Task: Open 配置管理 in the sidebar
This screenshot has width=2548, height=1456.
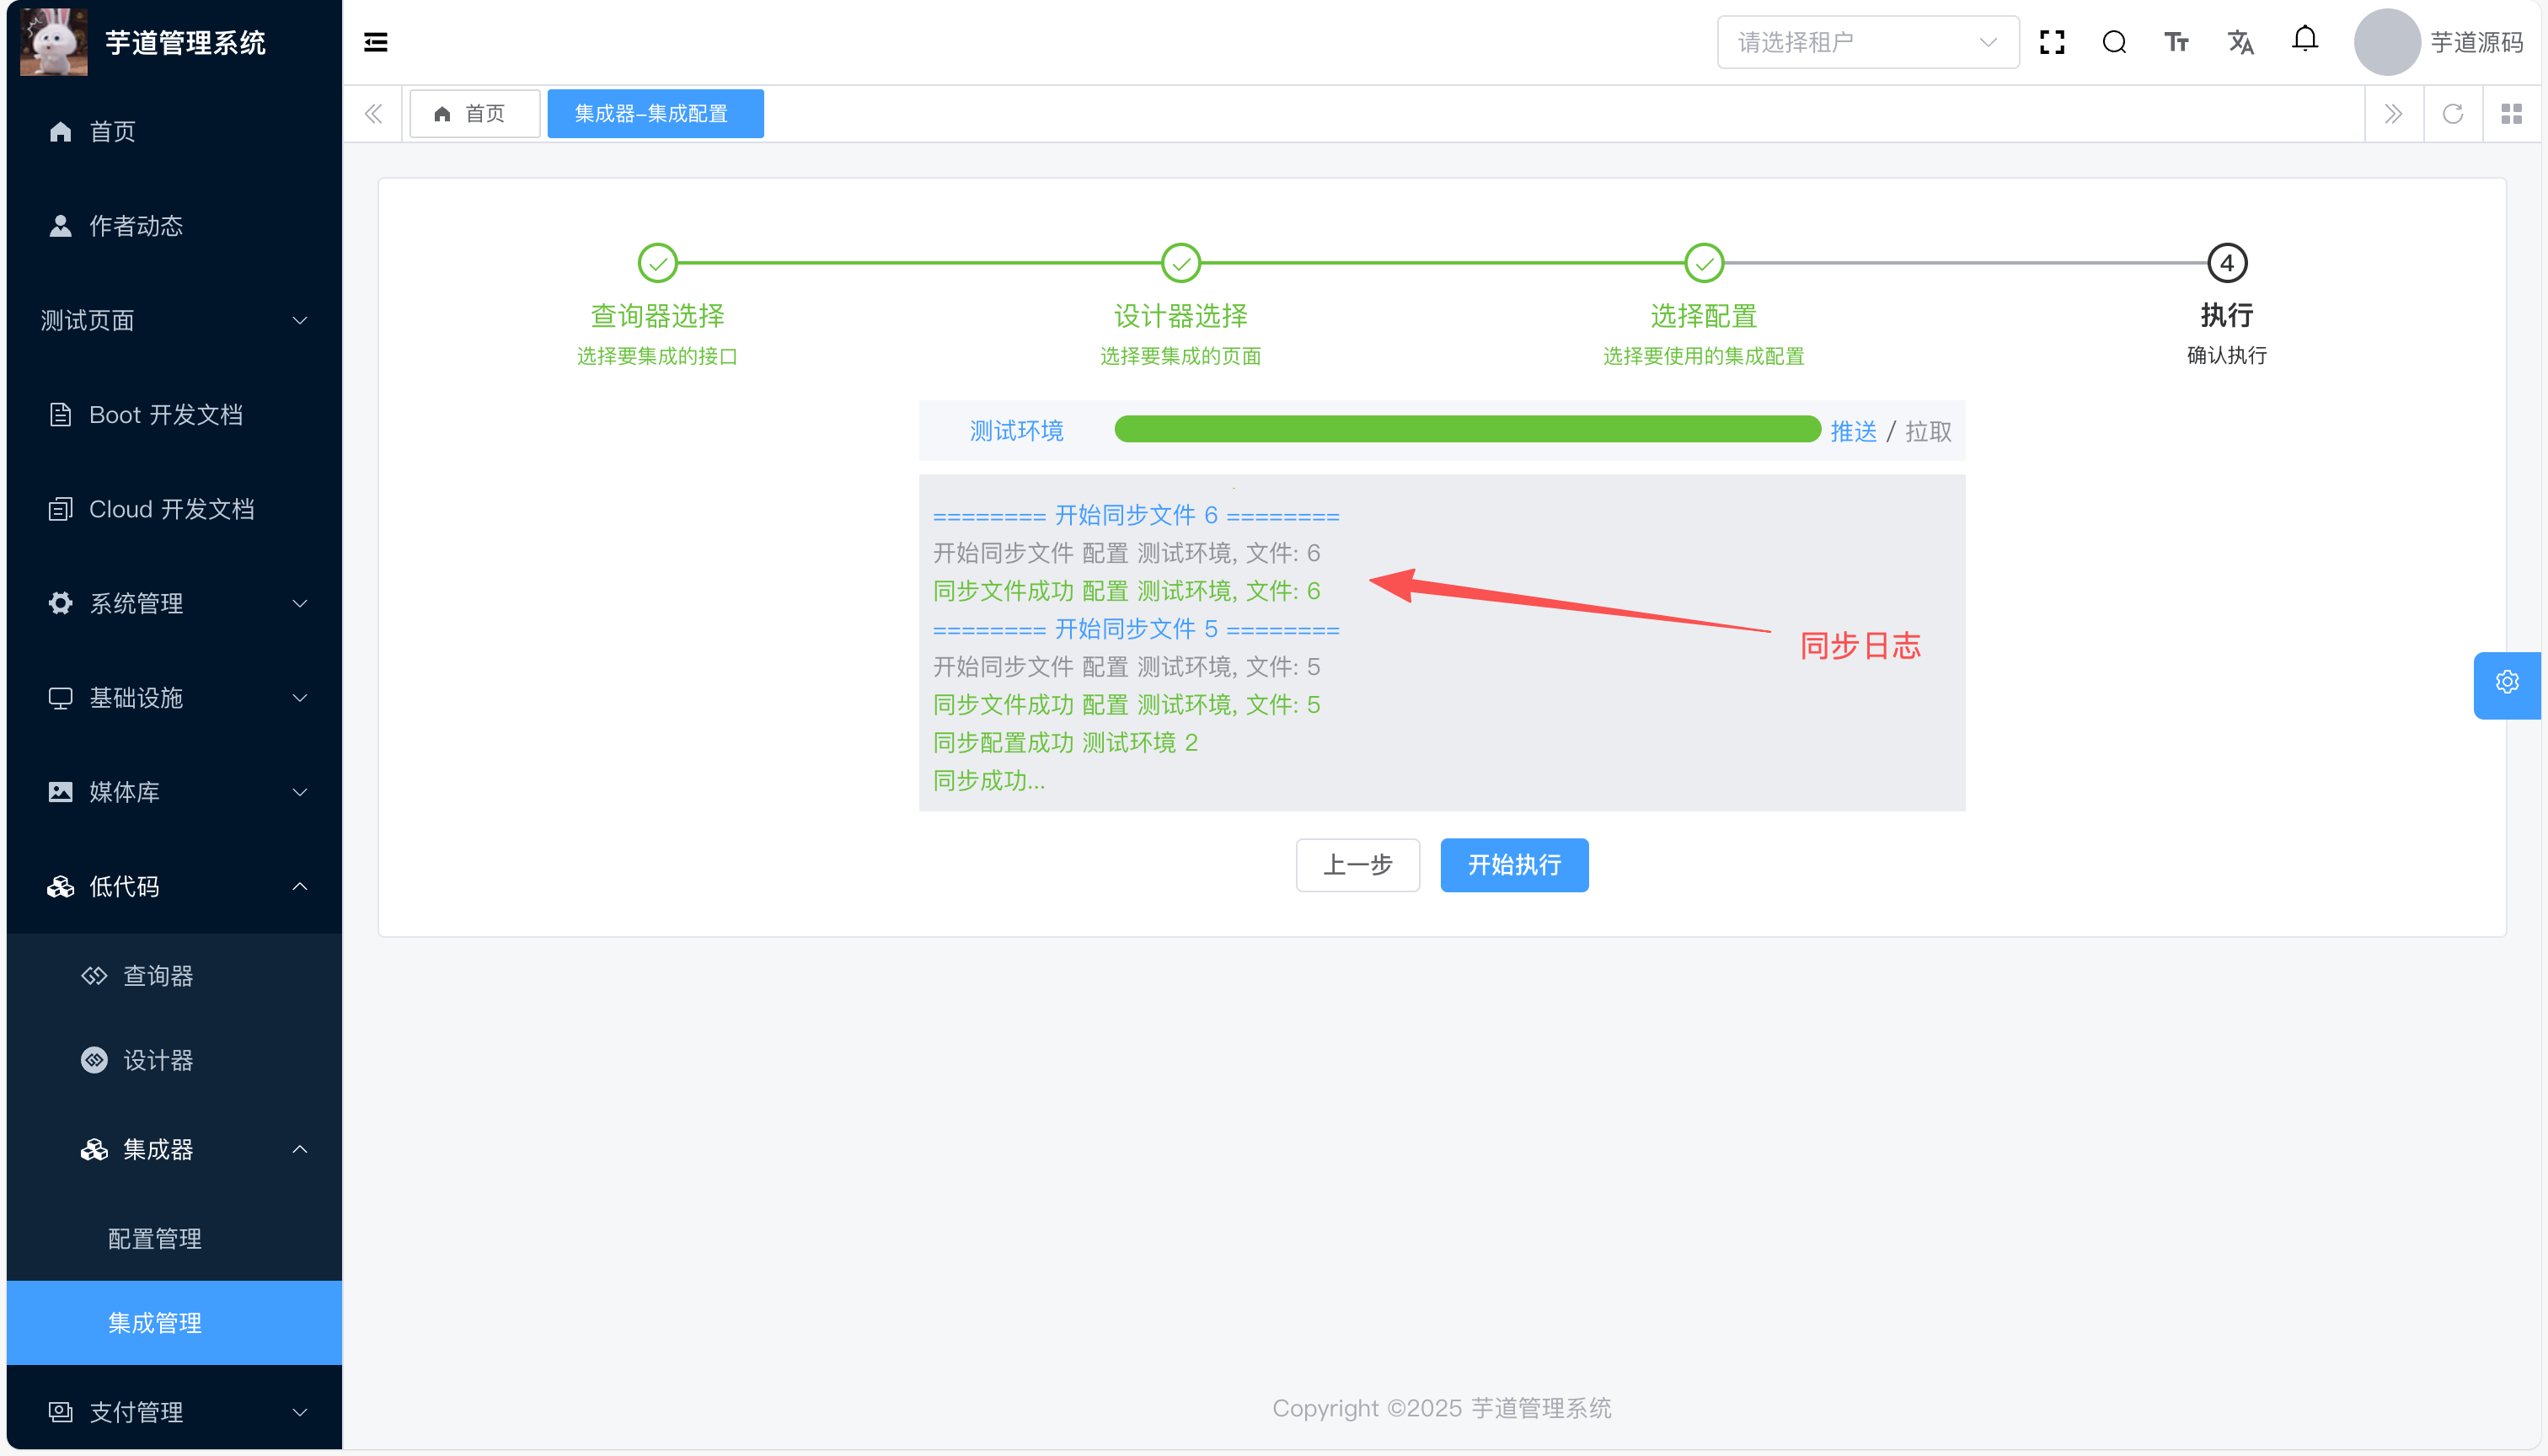Action: point(155,1239)
